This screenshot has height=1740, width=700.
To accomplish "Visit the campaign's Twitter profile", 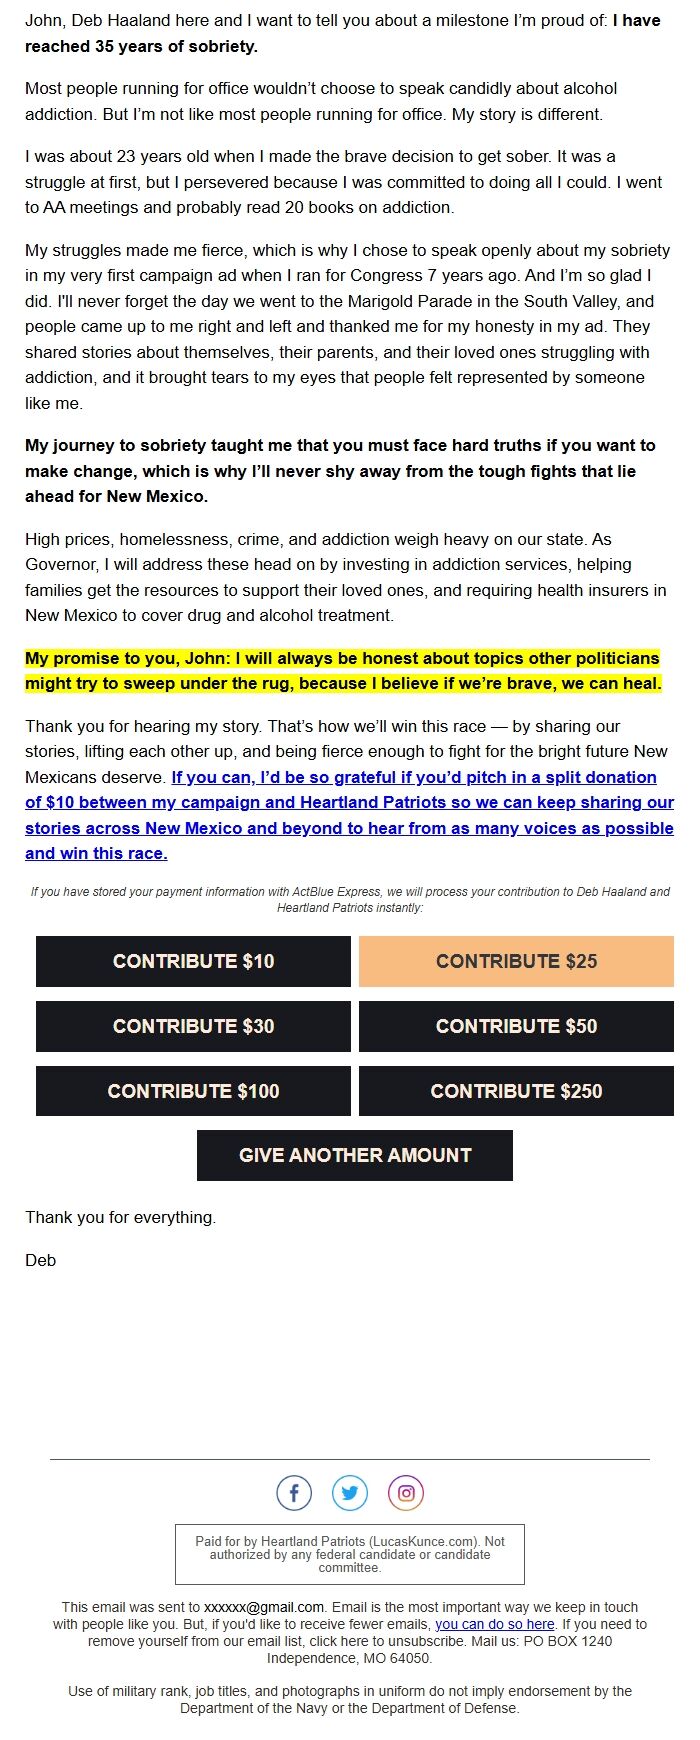I will 349,1493.
